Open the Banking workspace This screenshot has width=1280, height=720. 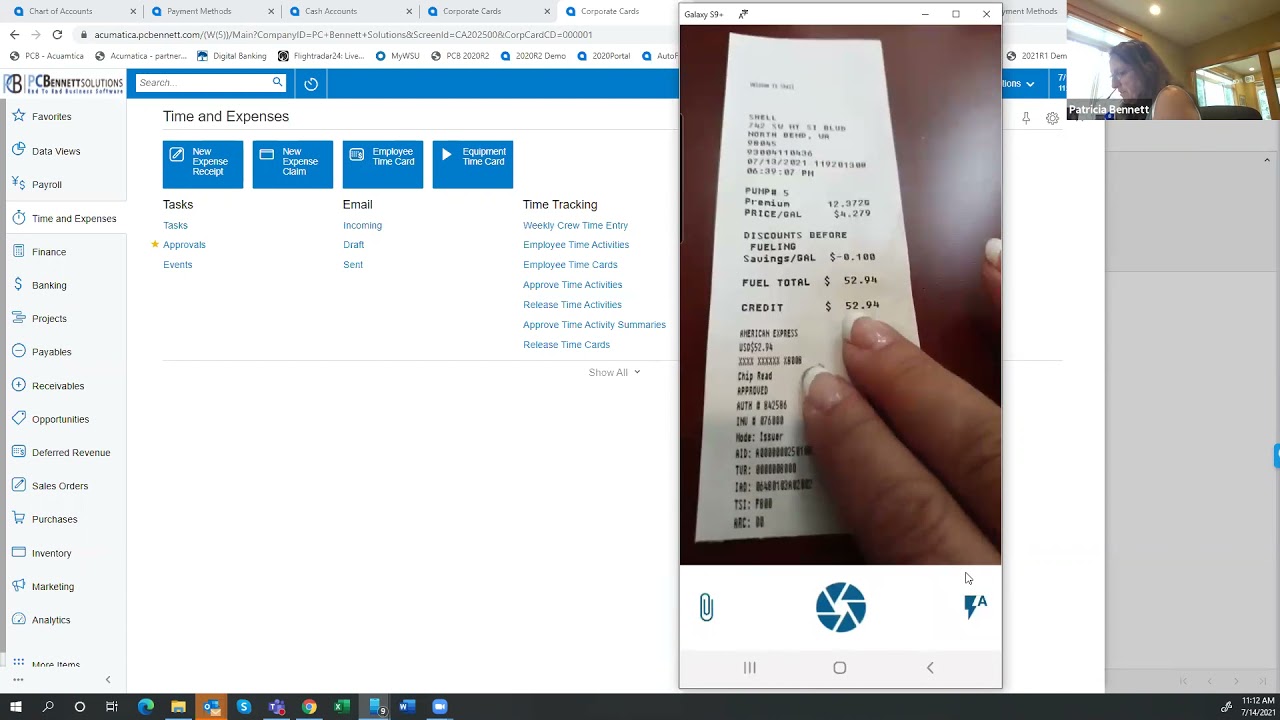(x=49, y=285)
